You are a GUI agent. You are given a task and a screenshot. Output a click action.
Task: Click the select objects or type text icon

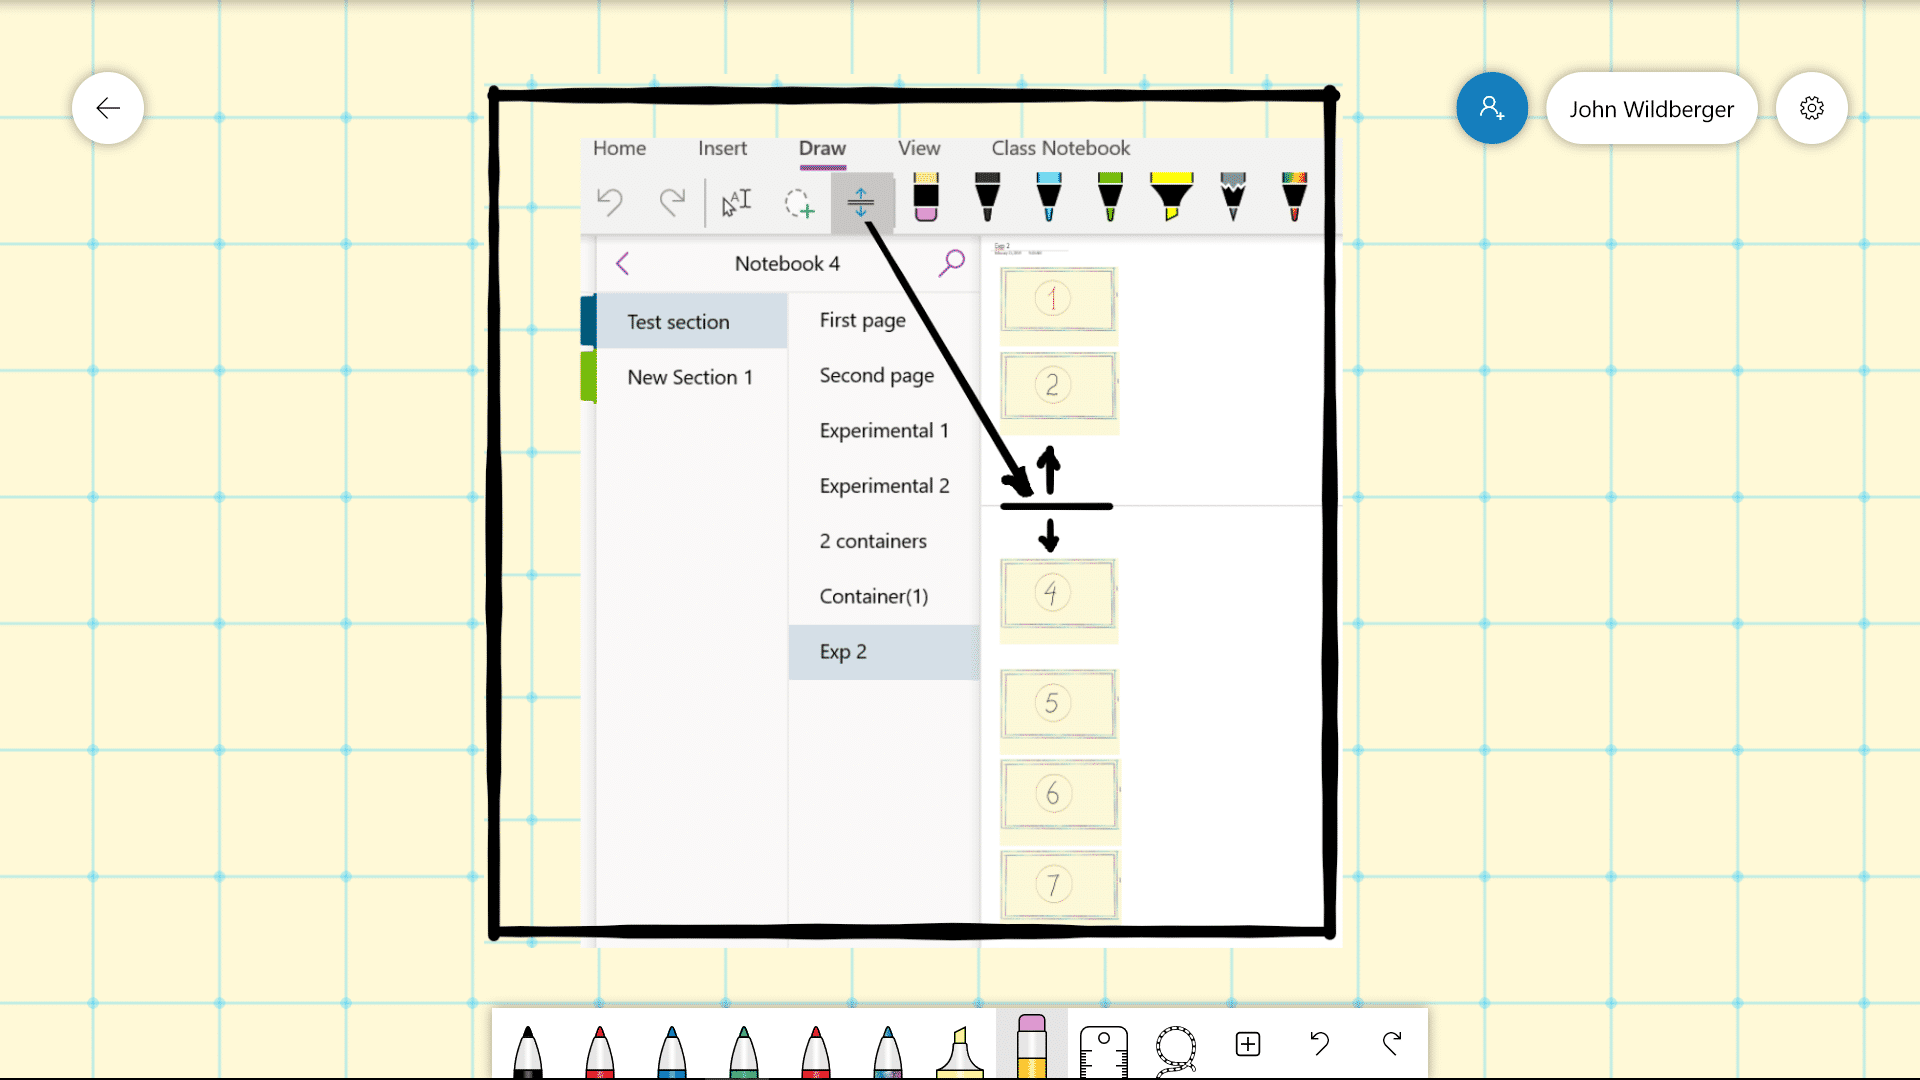click(x=736, y=203)
